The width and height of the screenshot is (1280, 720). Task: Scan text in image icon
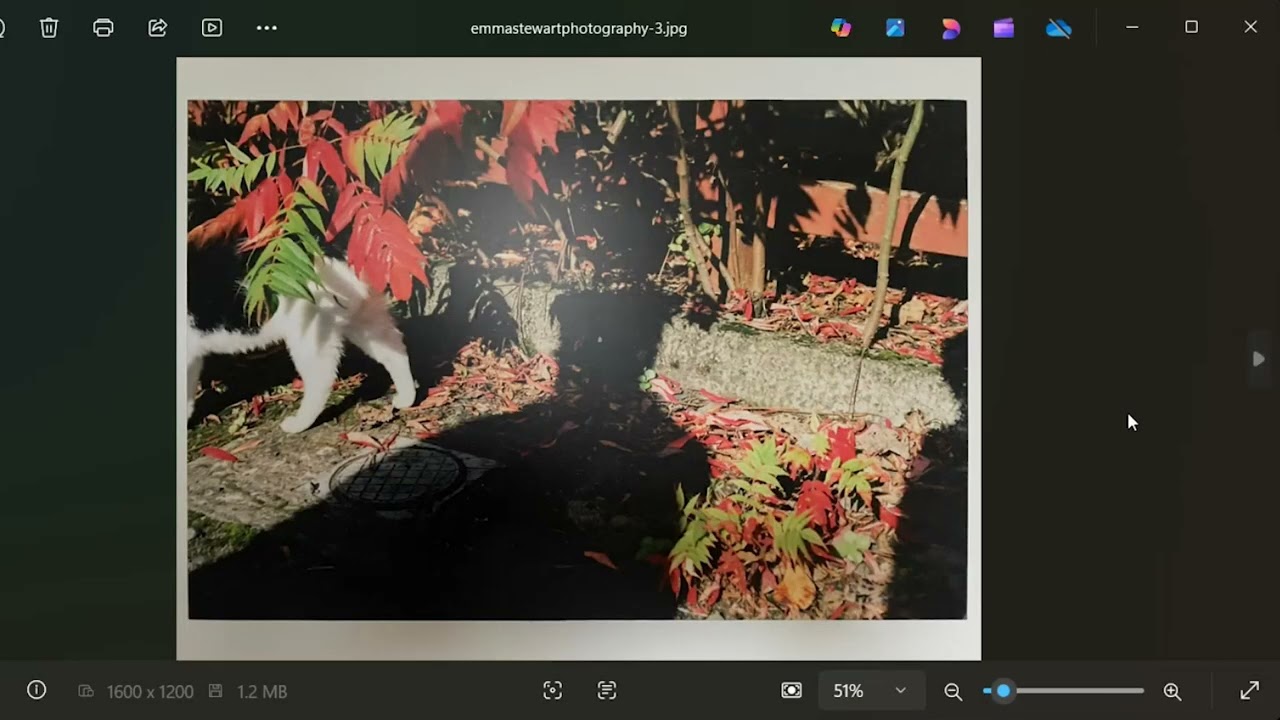click(607, 691)
